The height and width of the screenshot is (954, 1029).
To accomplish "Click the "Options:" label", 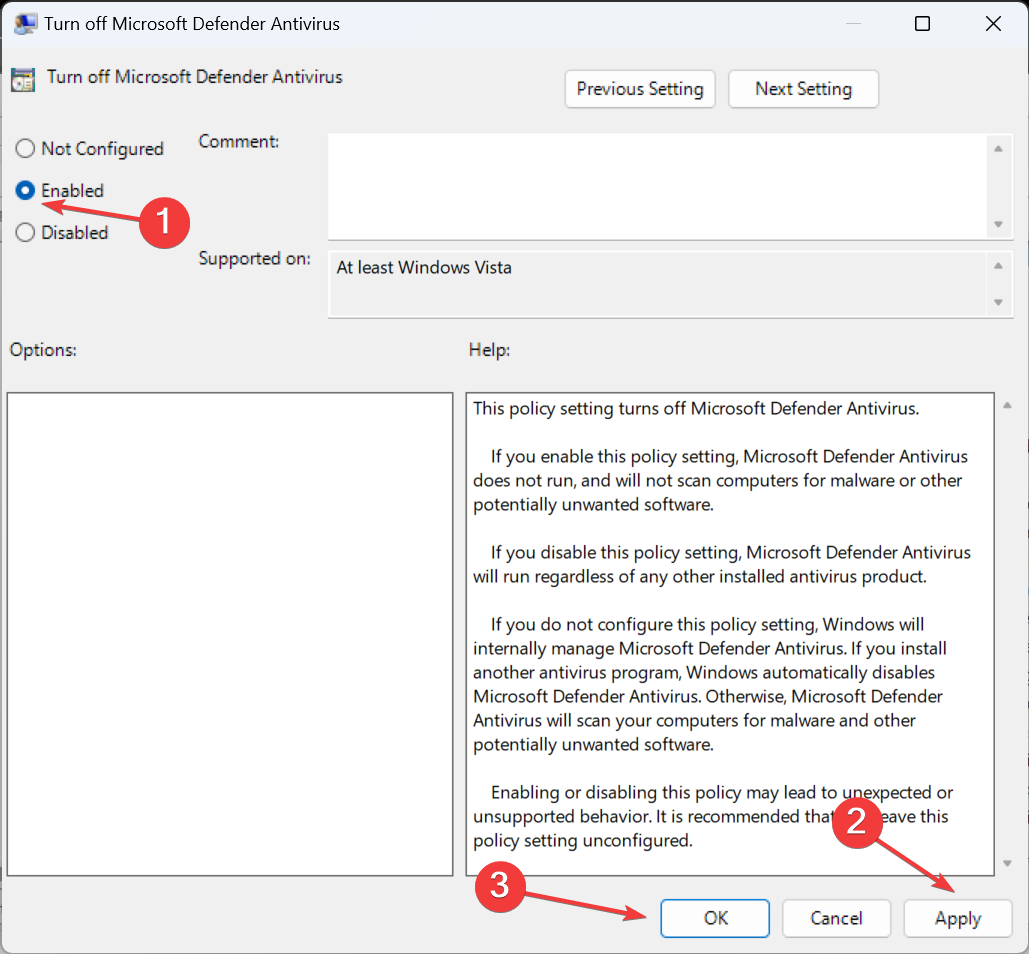I will click(43, 350).
